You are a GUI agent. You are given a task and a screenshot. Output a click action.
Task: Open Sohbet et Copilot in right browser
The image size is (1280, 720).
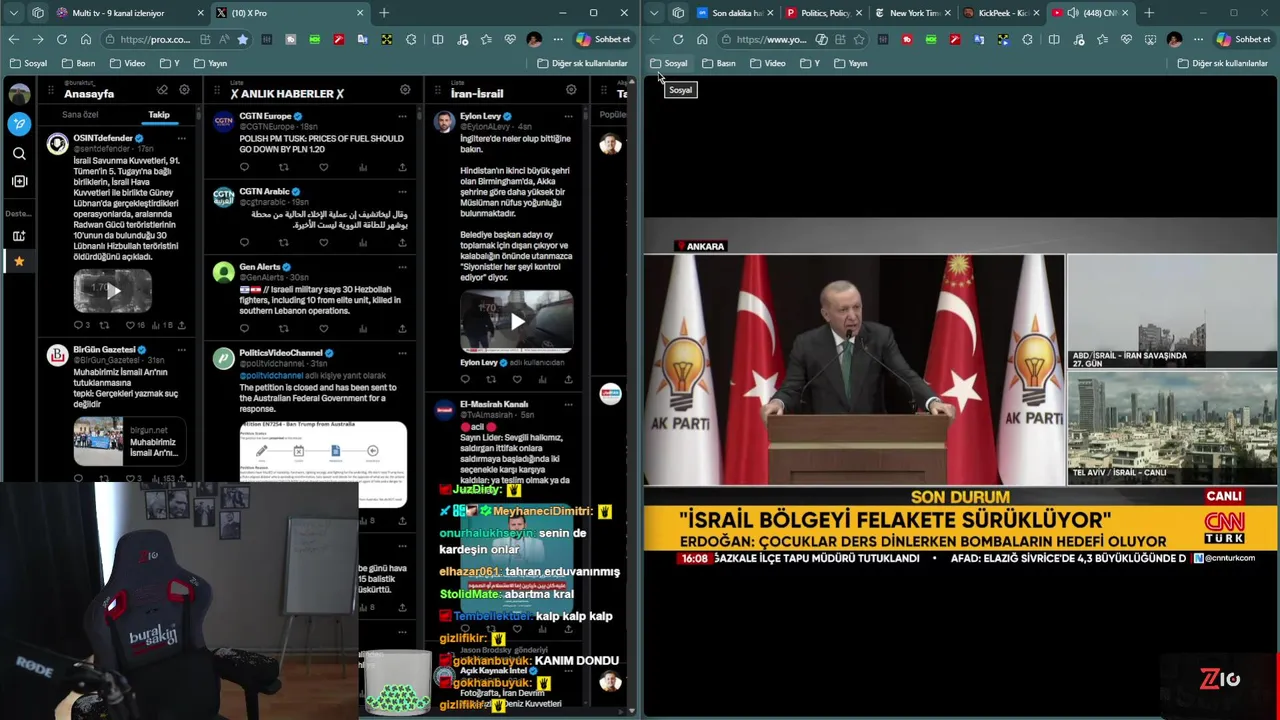pos(1243,39)
